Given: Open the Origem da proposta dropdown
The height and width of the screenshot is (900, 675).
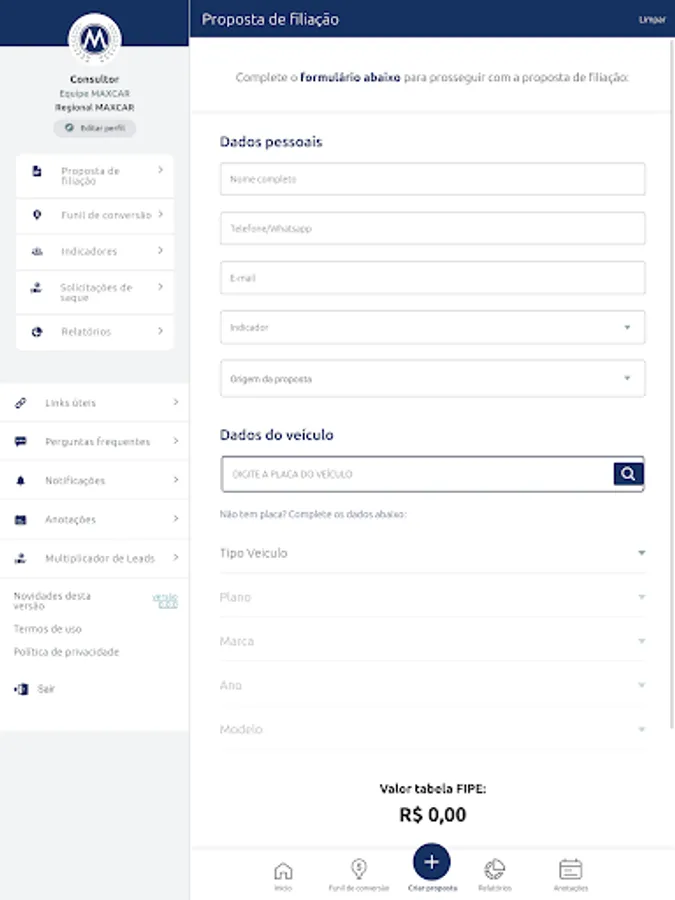Looking at the screenshot, I should [432, 379].
